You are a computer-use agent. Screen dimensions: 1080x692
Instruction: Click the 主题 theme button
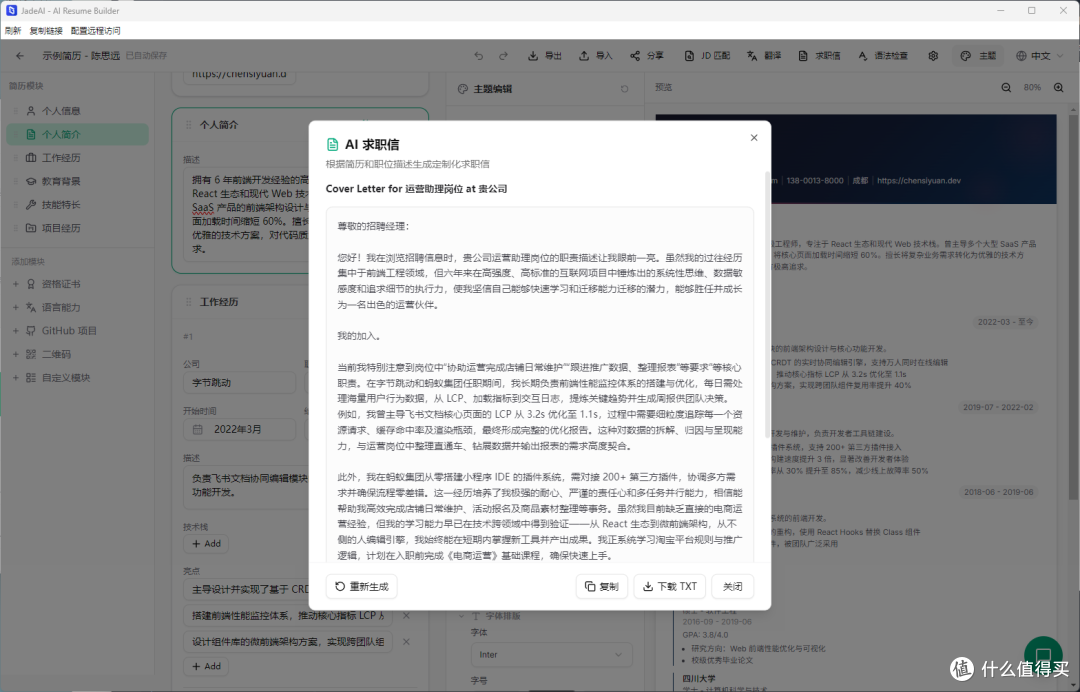click(x=978, y=56)
